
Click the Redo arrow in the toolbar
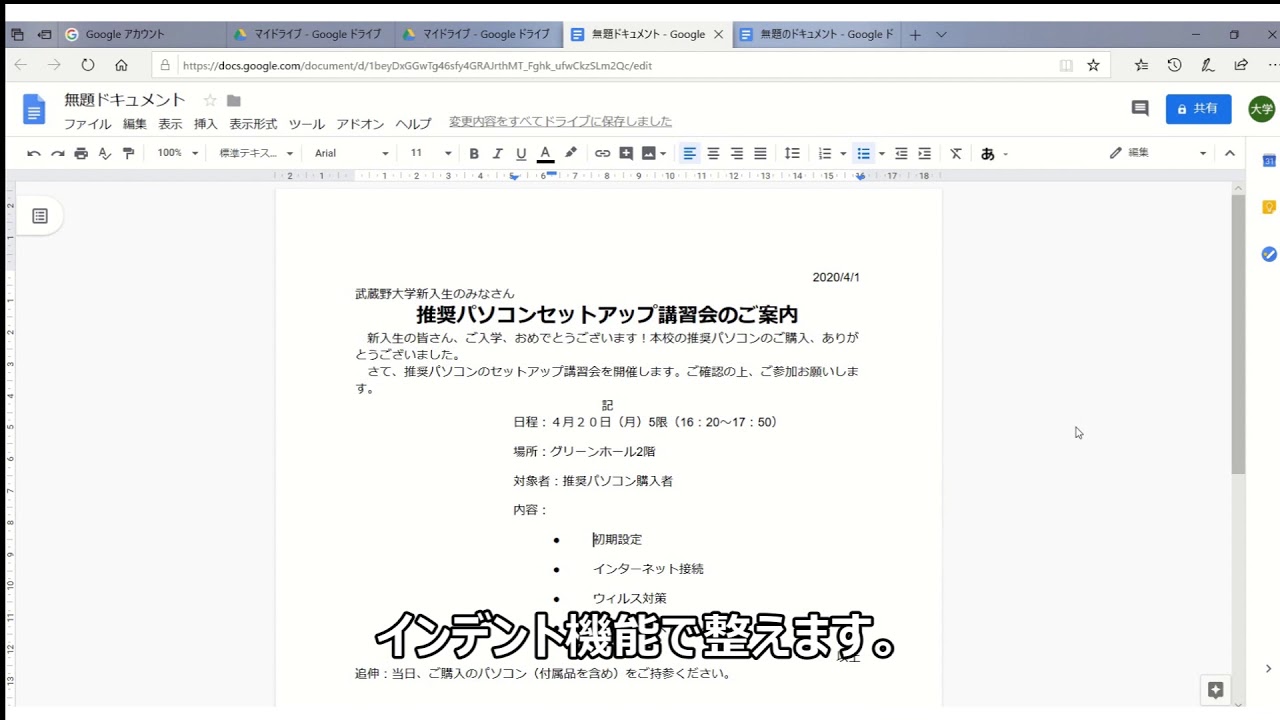(57, 153)
